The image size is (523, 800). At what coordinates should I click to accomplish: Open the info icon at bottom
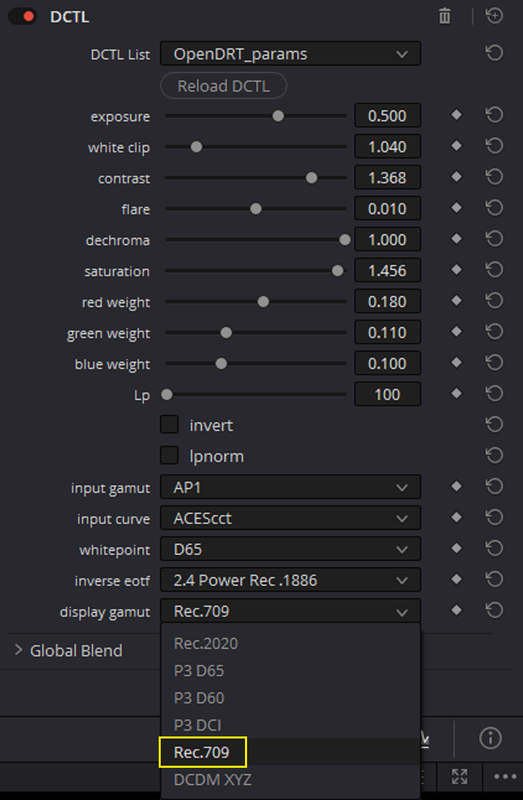(490, 738)
